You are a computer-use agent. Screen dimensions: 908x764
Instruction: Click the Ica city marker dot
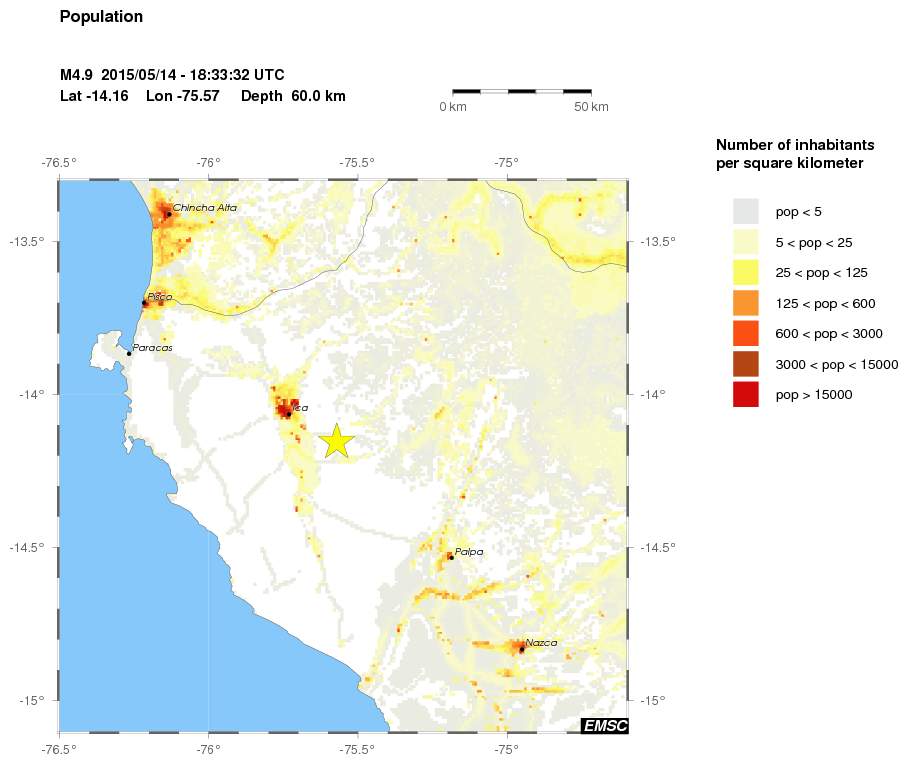[x=288, y=413]
